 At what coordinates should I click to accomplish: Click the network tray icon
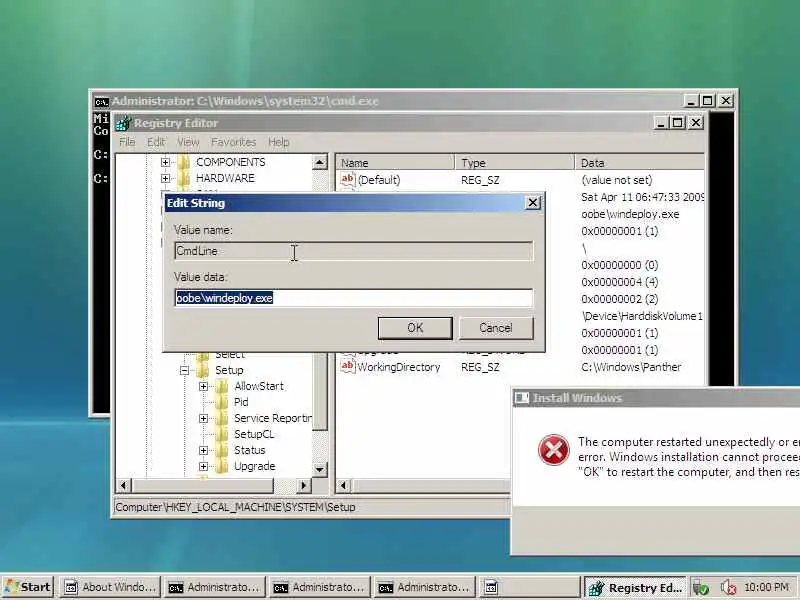click(702, 588)
